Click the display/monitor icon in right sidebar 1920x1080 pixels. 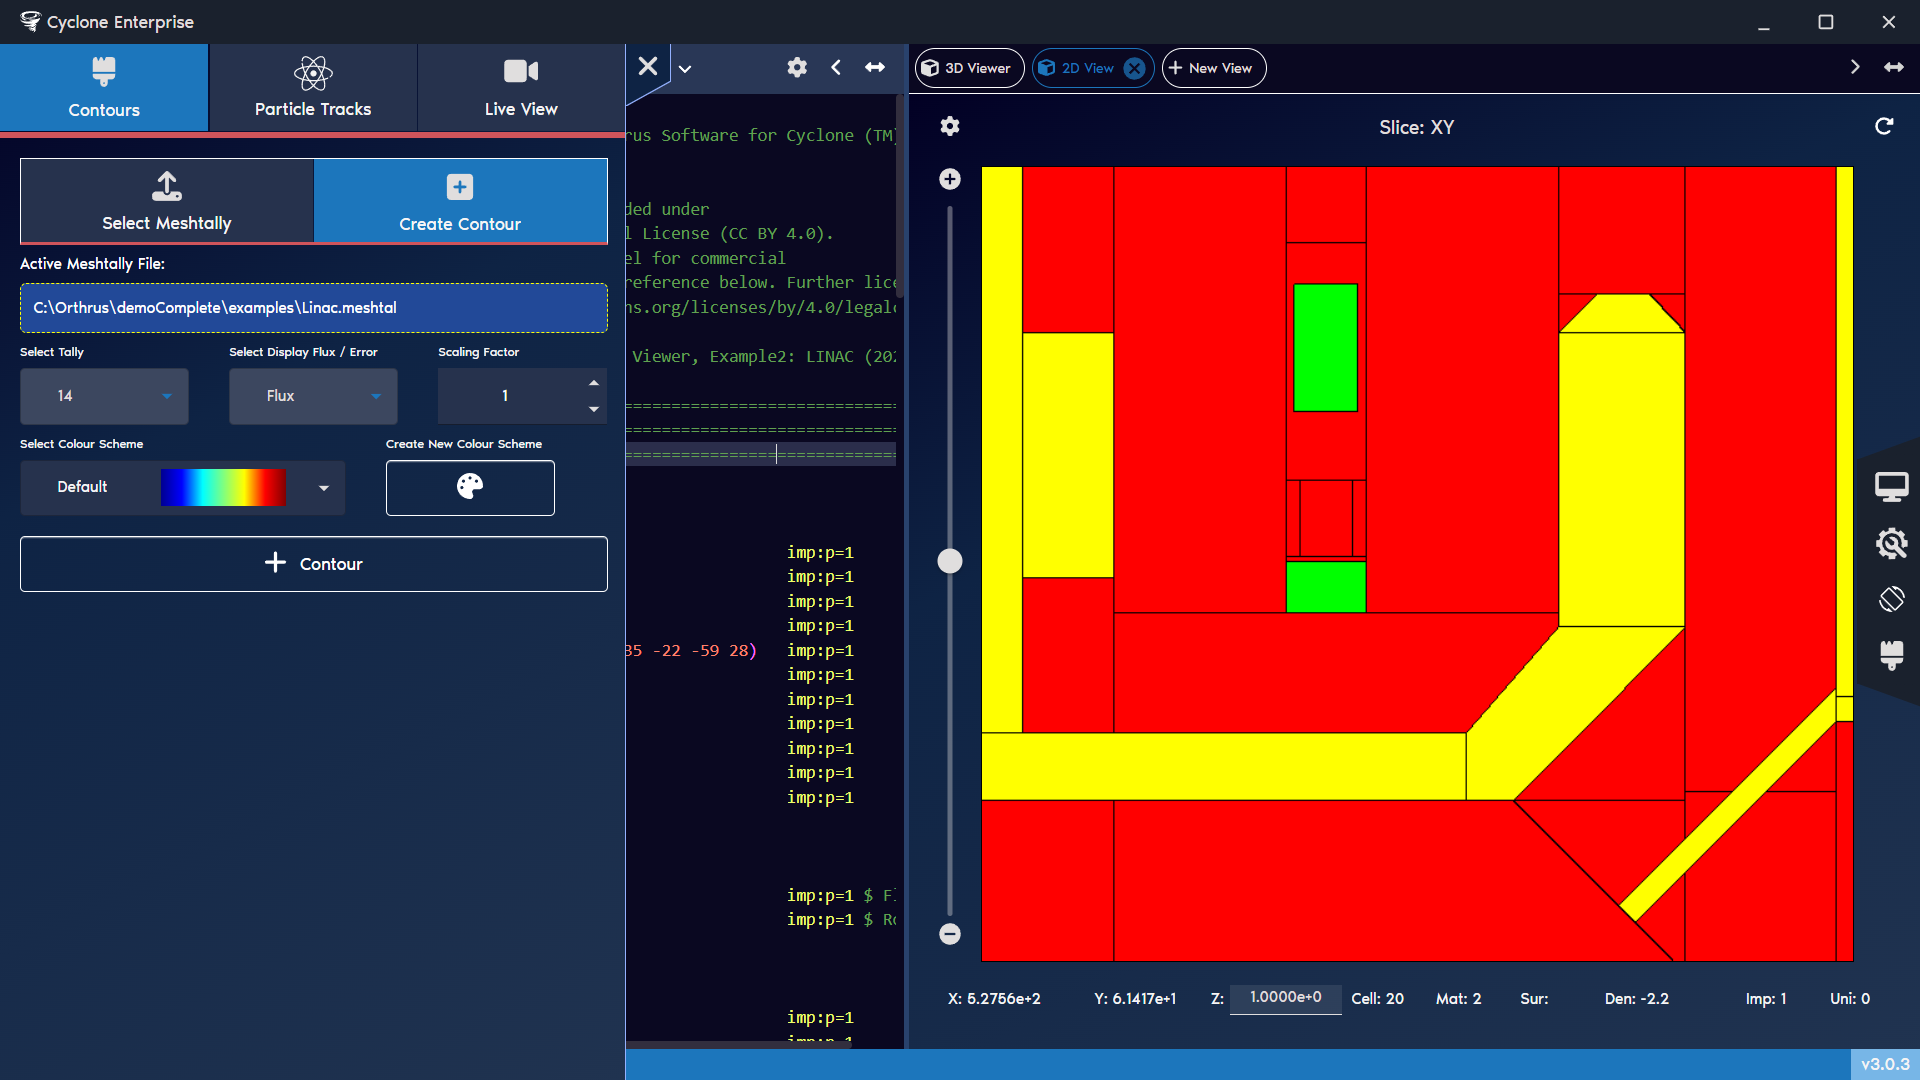[1893, 487]
